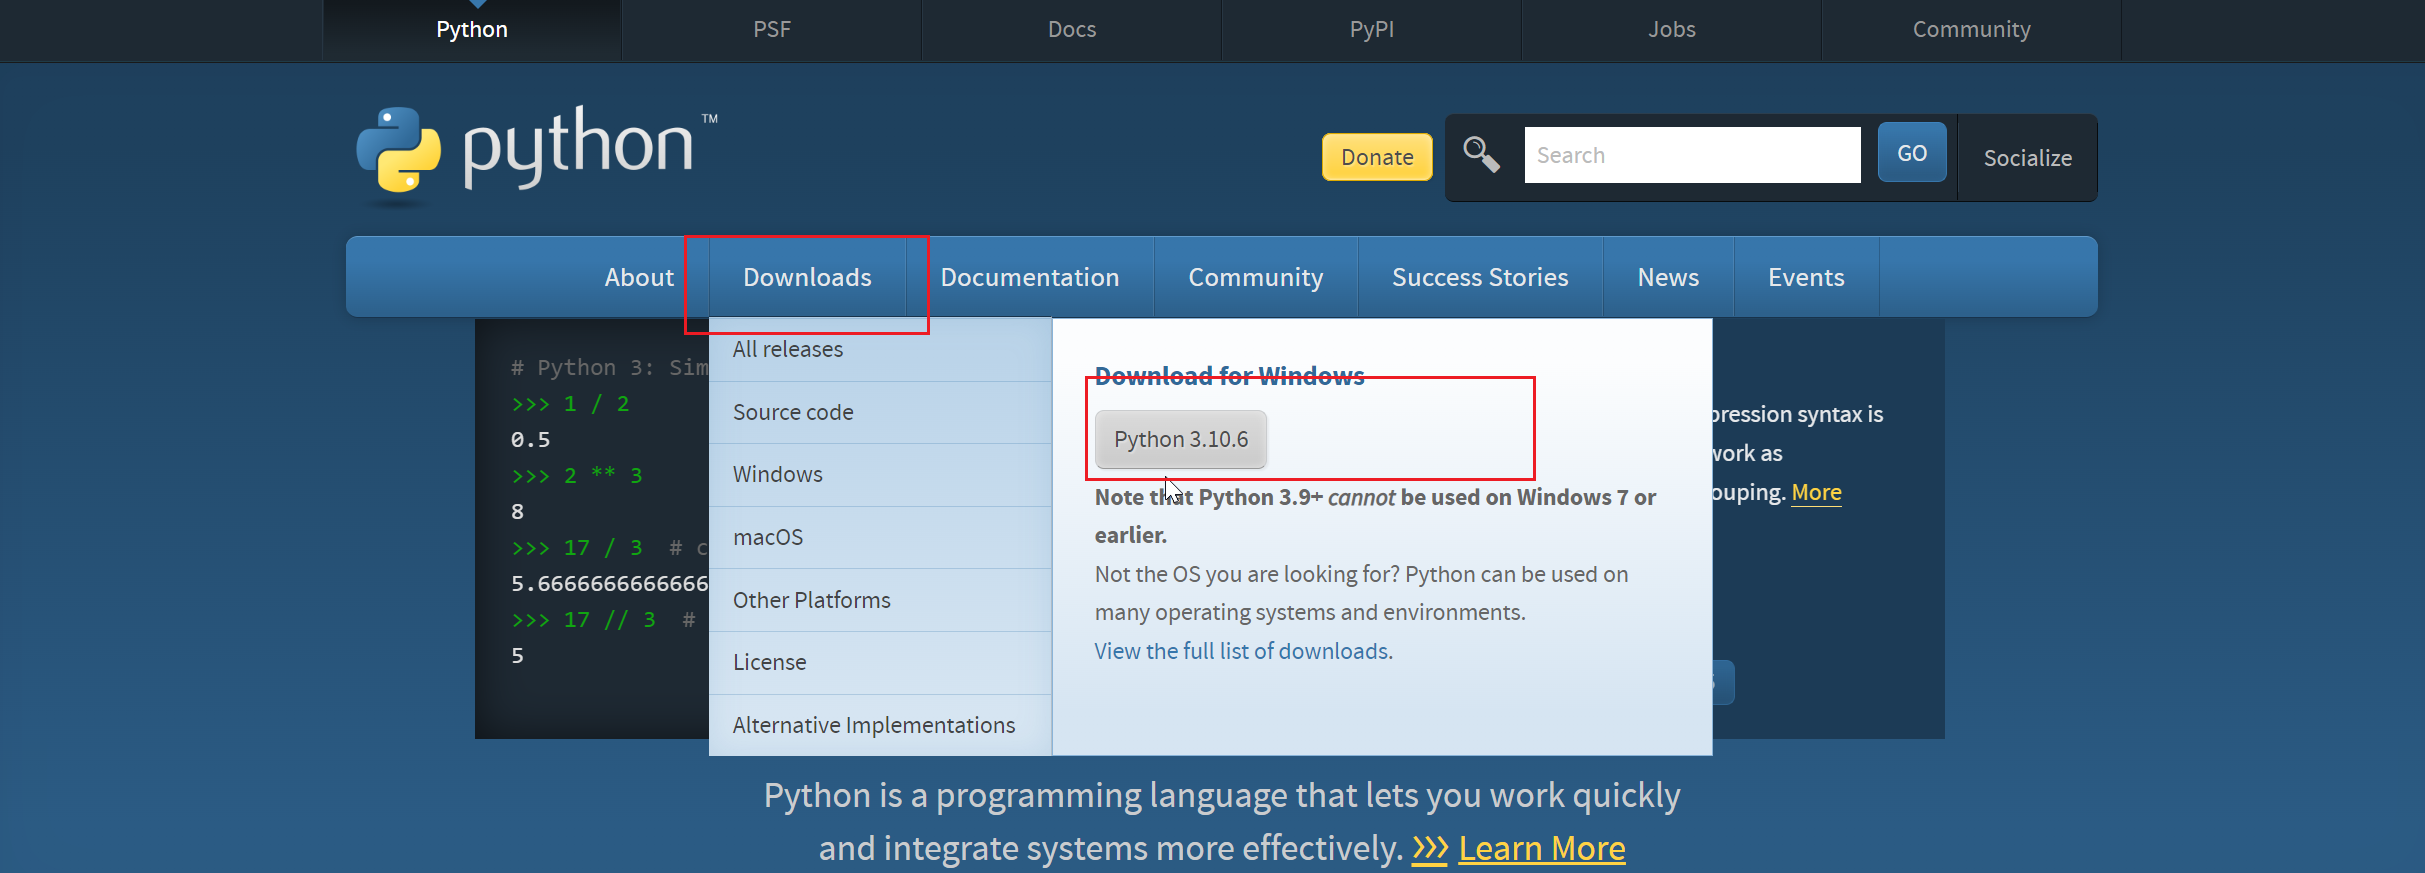Select the Windows downloads entry
This screenshot has width=2425, height=873.
coord(778,474)
